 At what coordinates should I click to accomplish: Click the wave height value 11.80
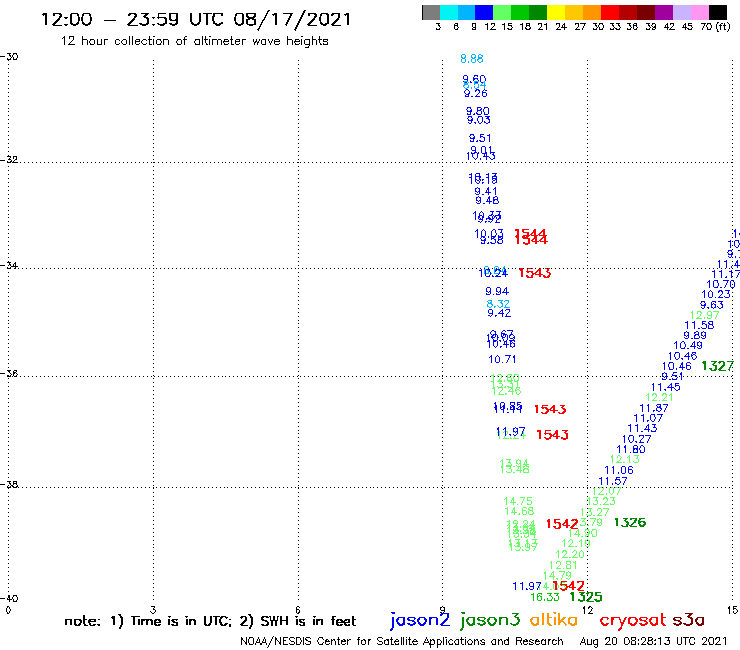coord(631,449)
